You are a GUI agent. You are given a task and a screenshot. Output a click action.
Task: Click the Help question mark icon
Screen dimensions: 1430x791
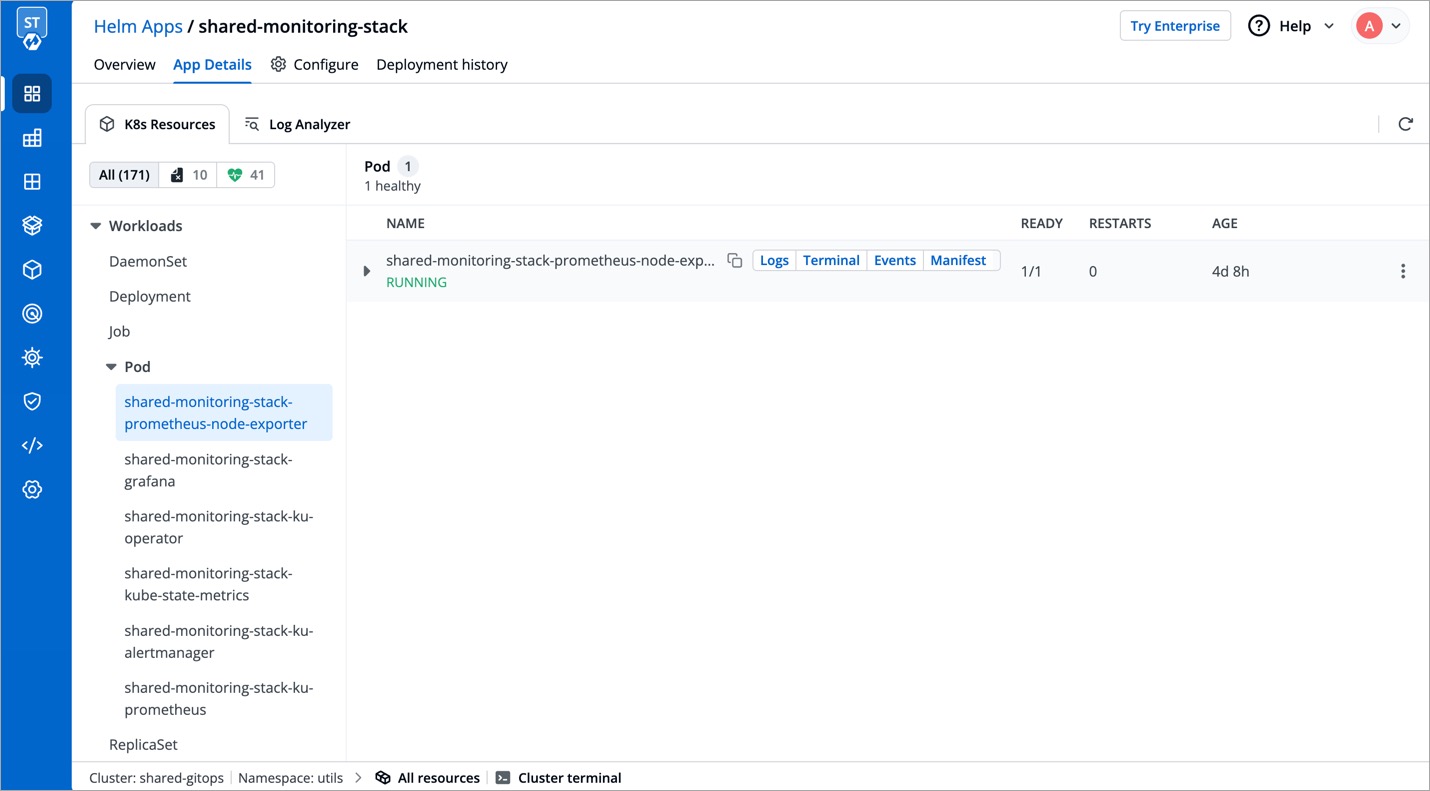[1259, 26]
